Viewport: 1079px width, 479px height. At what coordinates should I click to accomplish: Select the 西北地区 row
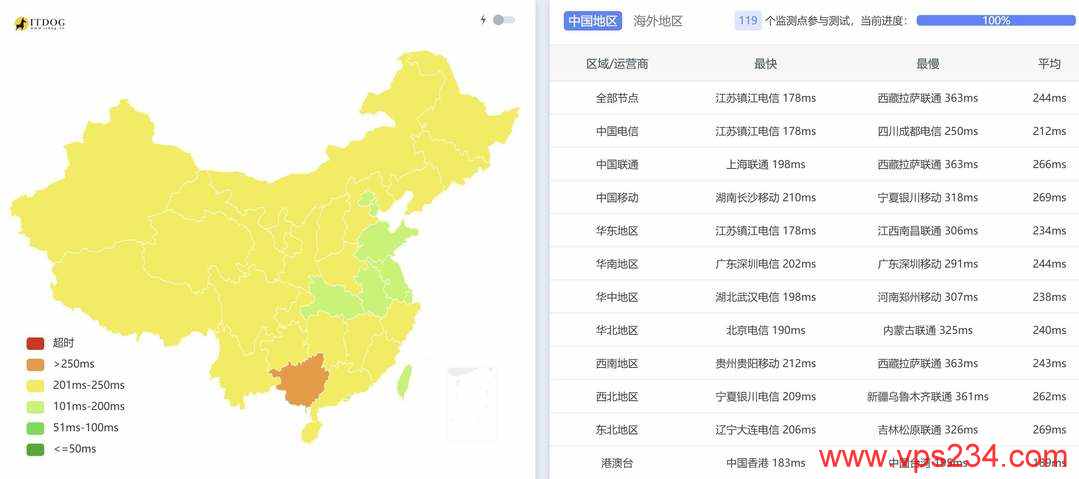tap(814, 396)
